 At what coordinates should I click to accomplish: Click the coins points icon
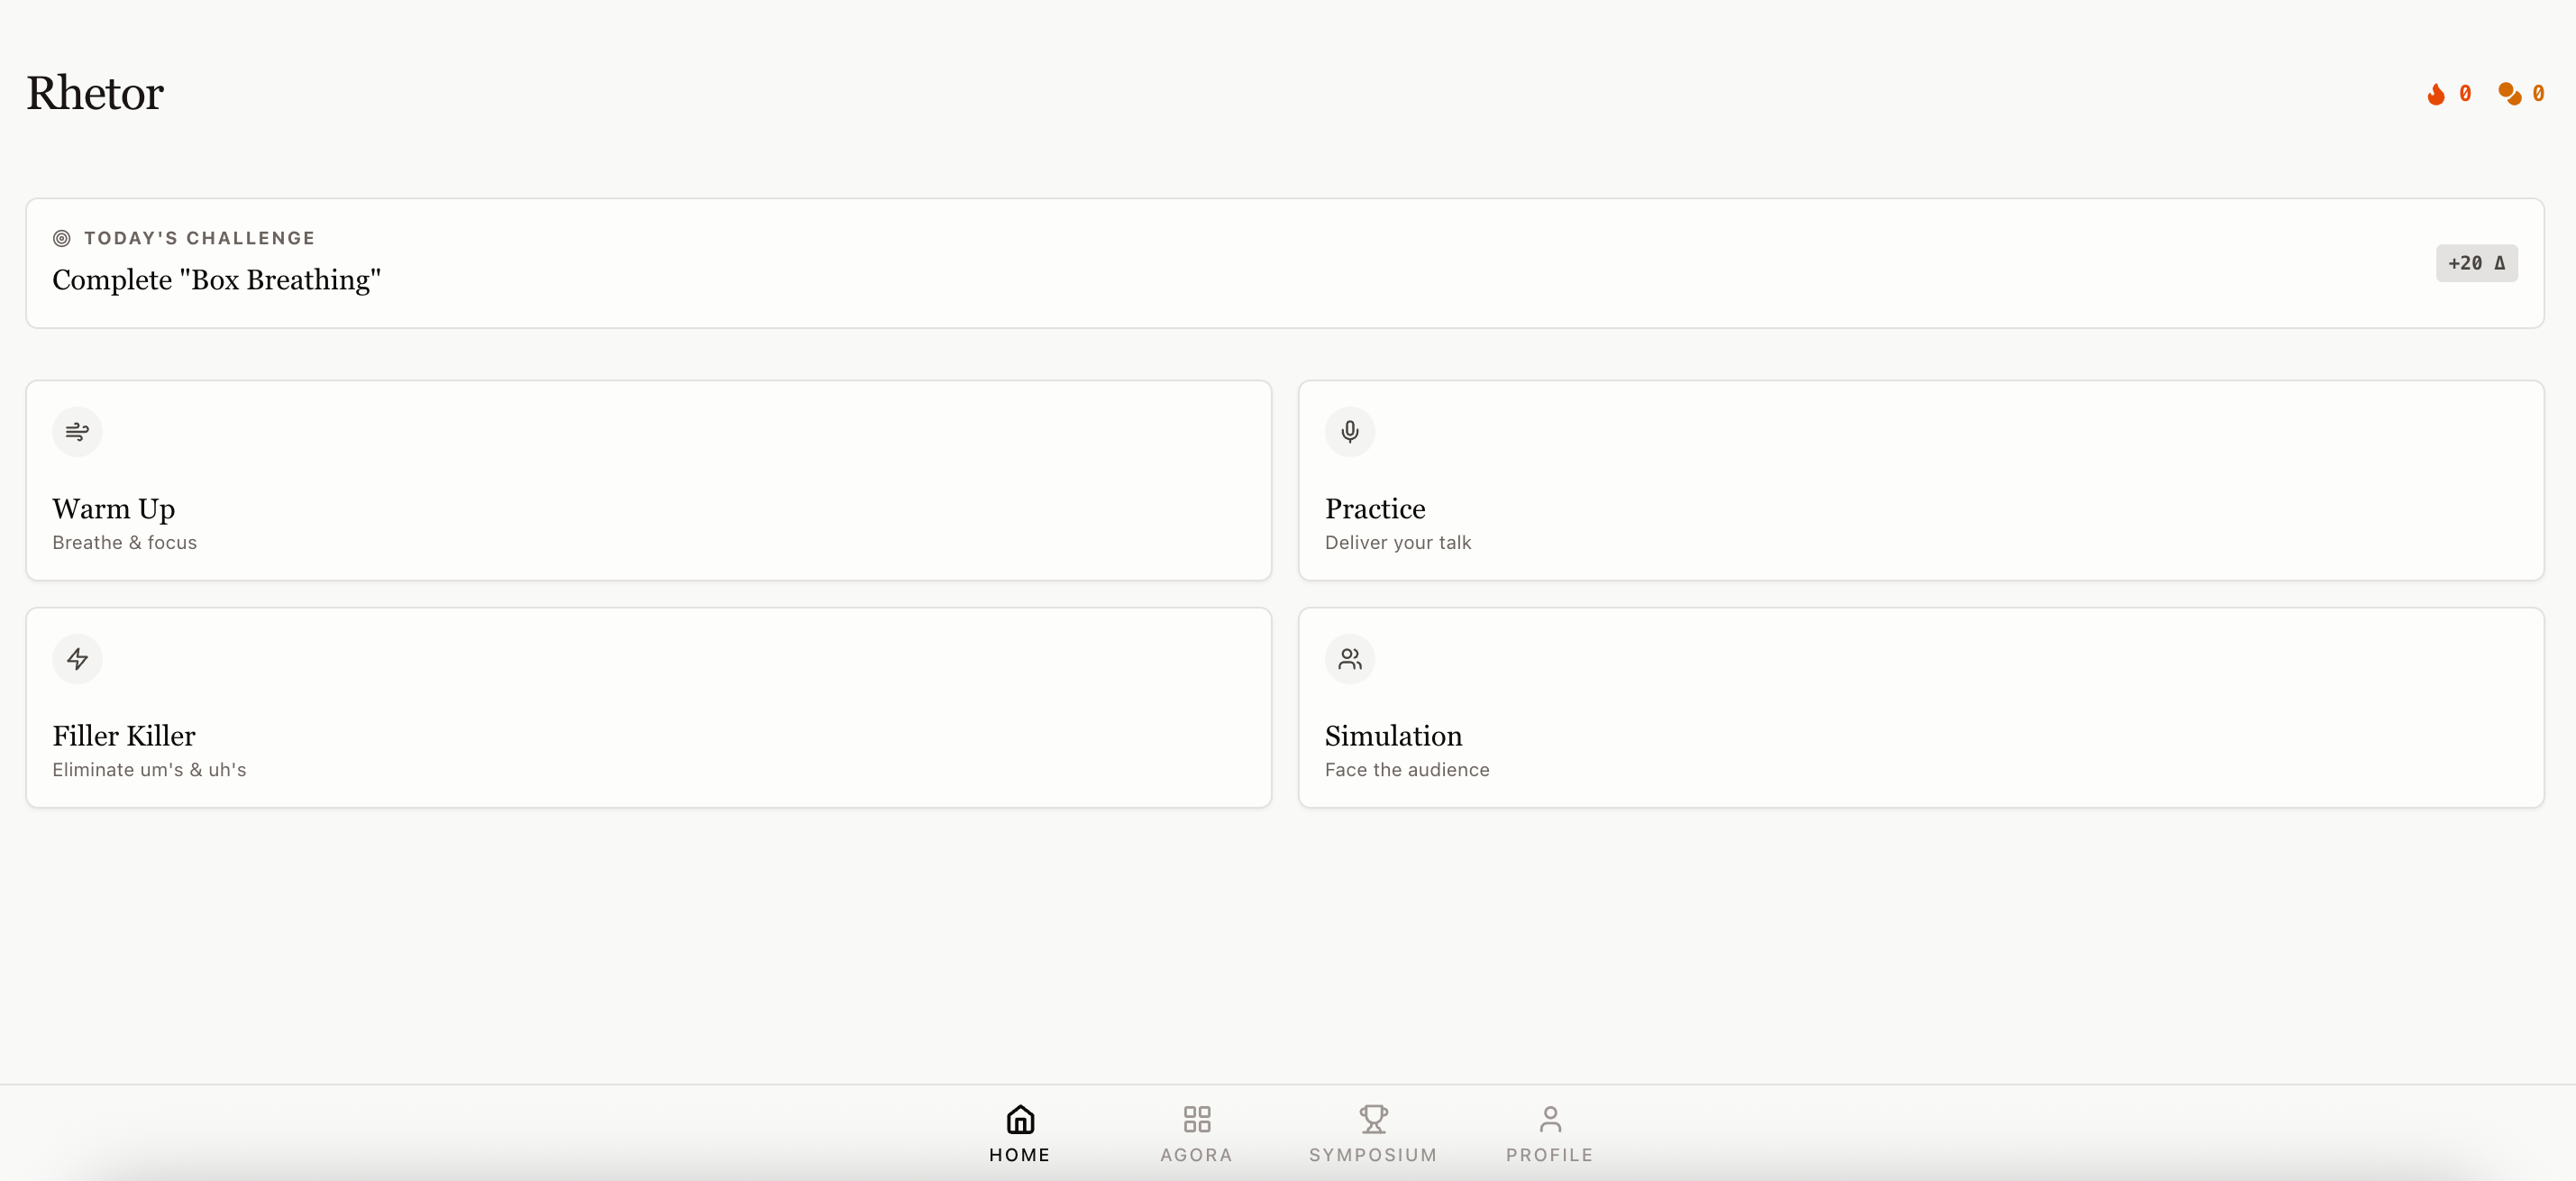(2509, 94)
